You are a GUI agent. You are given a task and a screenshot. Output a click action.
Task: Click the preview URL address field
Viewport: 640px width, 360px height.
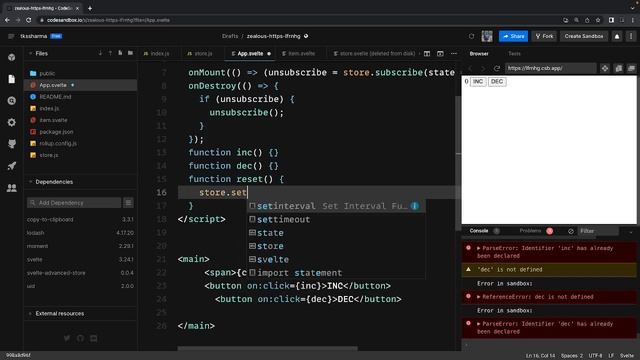click(551, 68)
